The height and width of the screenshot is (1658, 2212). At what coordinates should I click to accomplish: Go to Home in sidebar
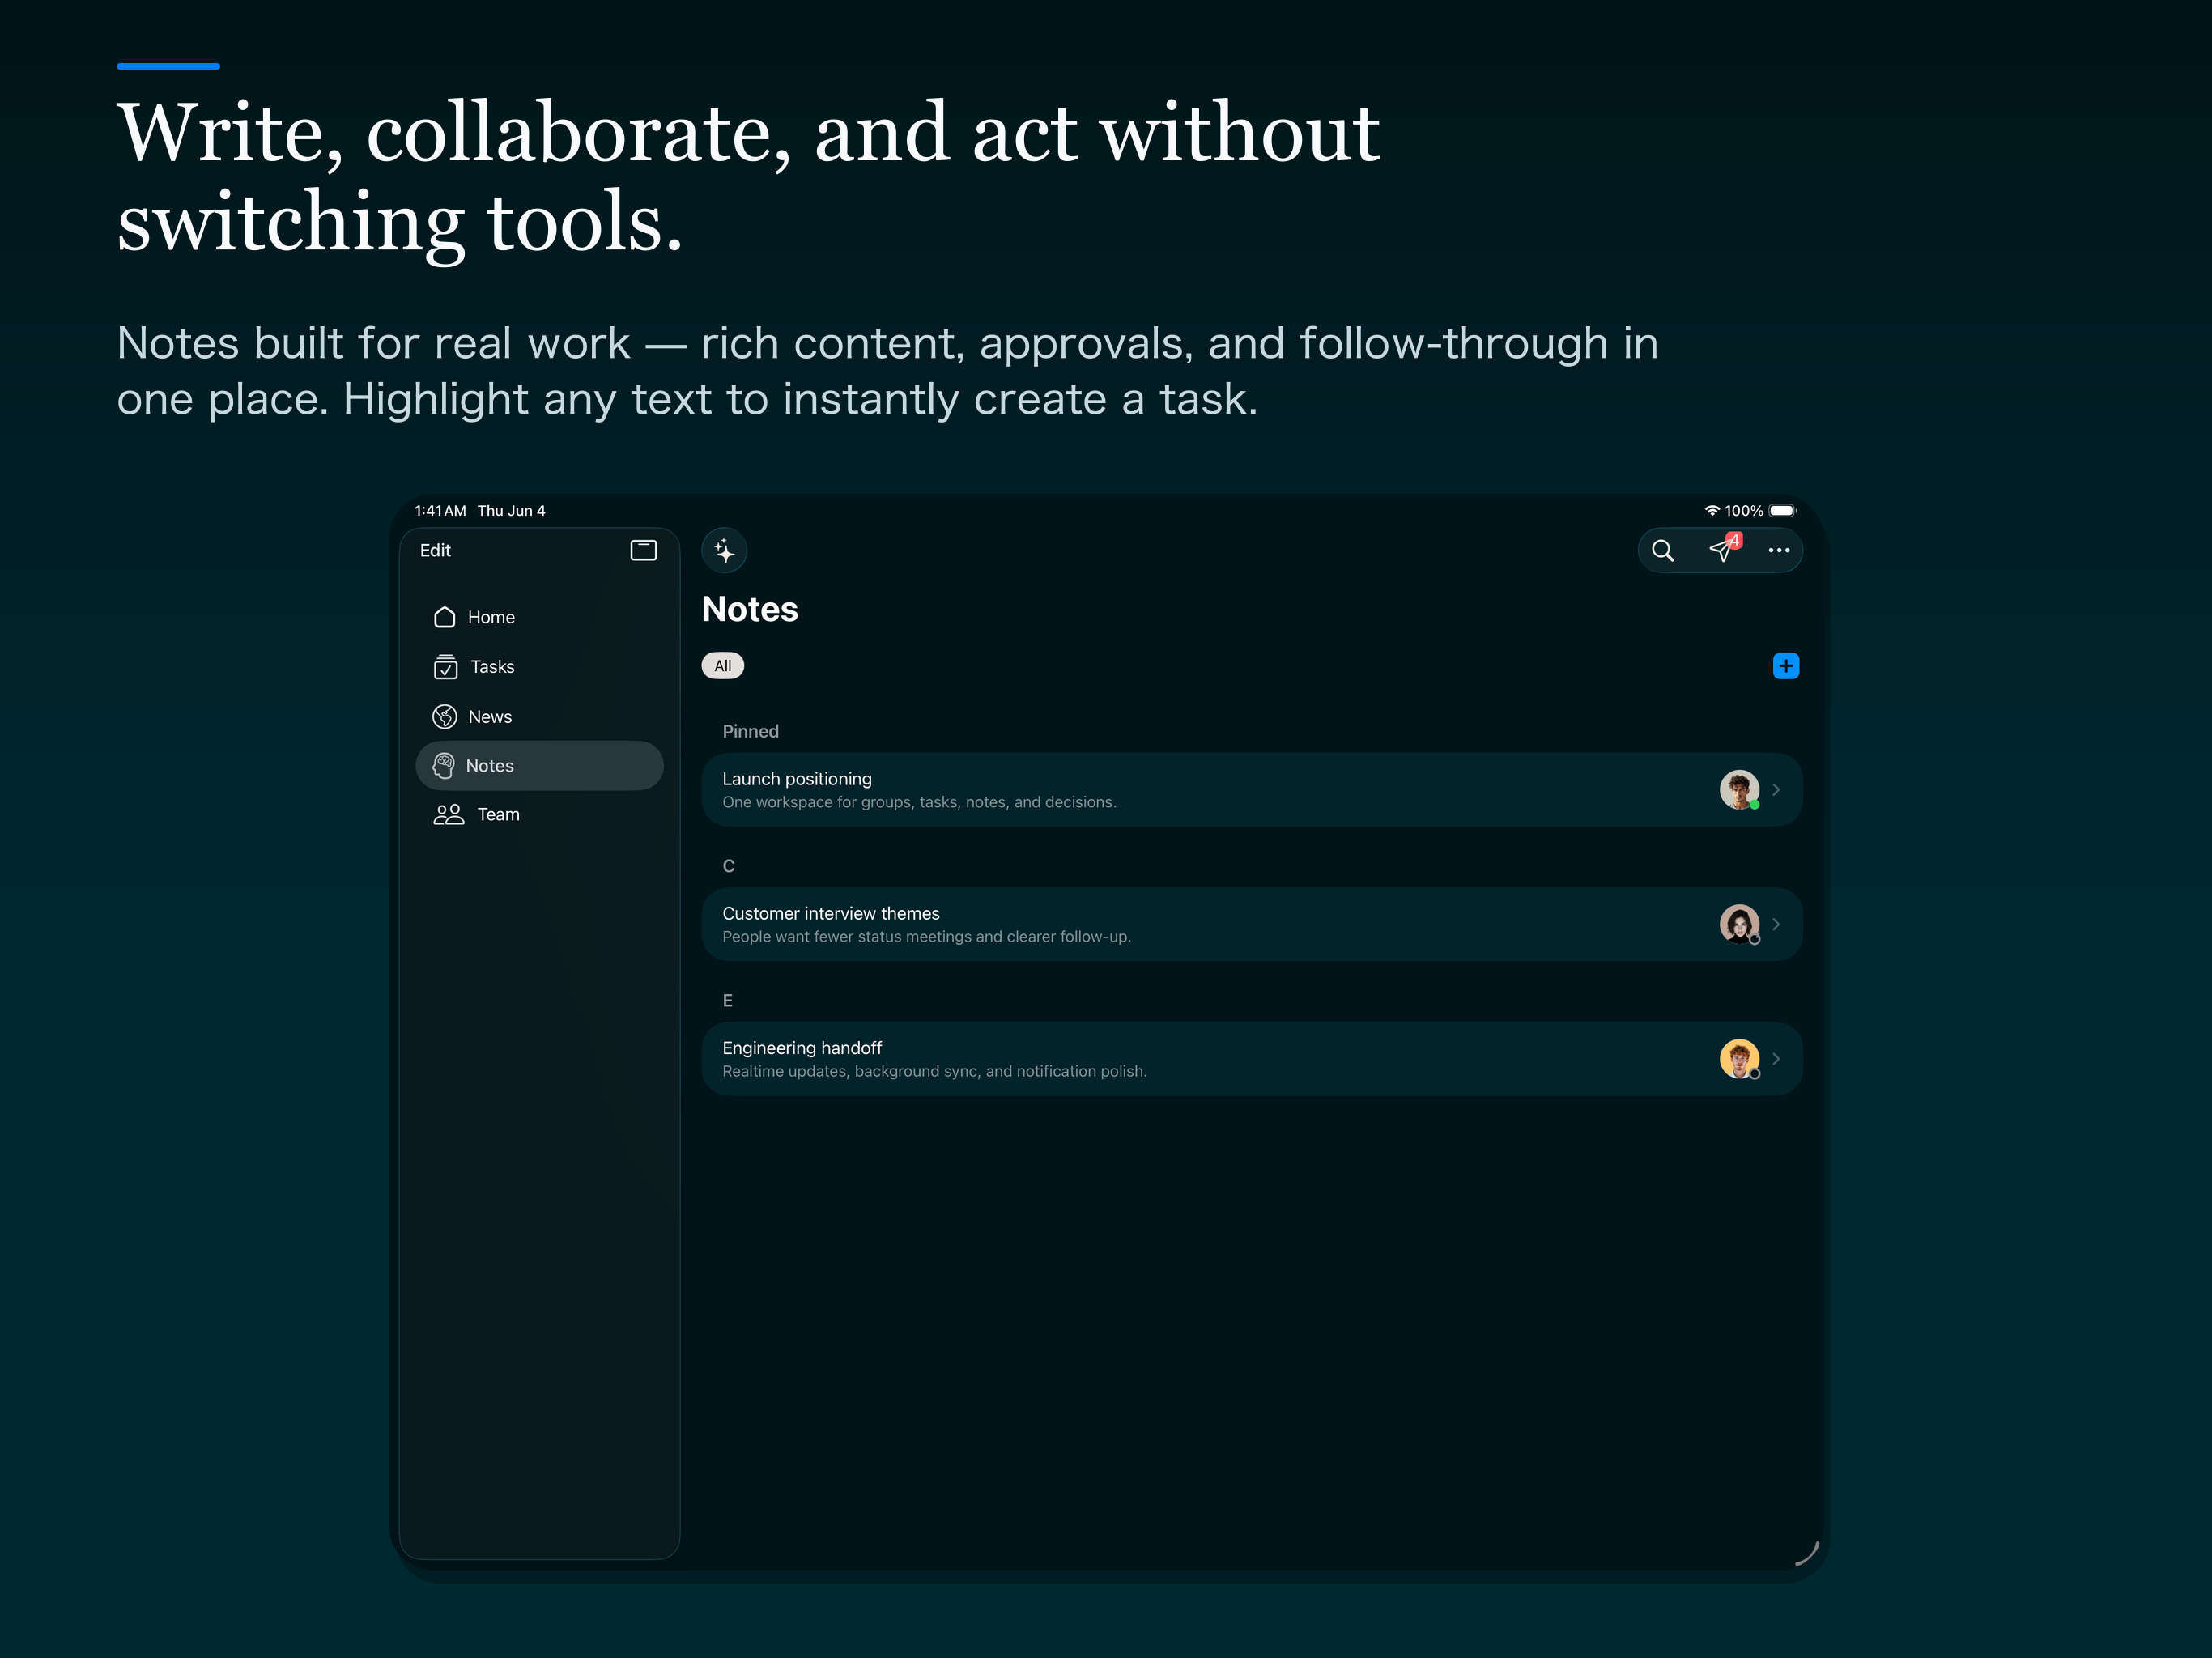(x=539, y=617)
